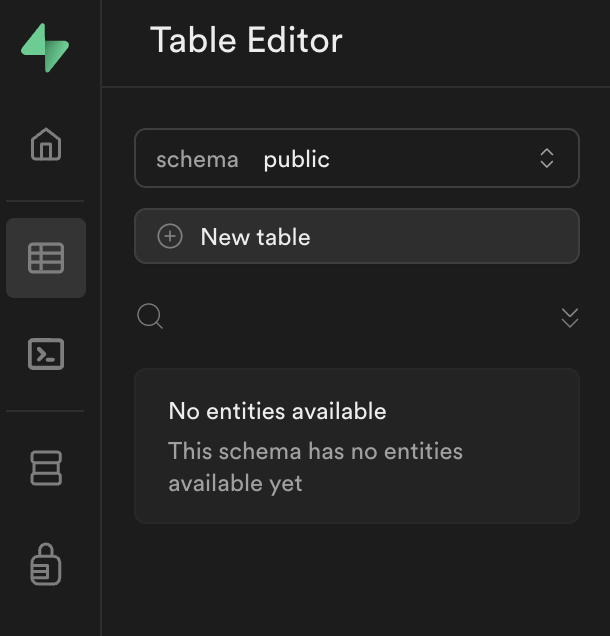Select the Table Editor sidebar icon

(x=46, y=258)
